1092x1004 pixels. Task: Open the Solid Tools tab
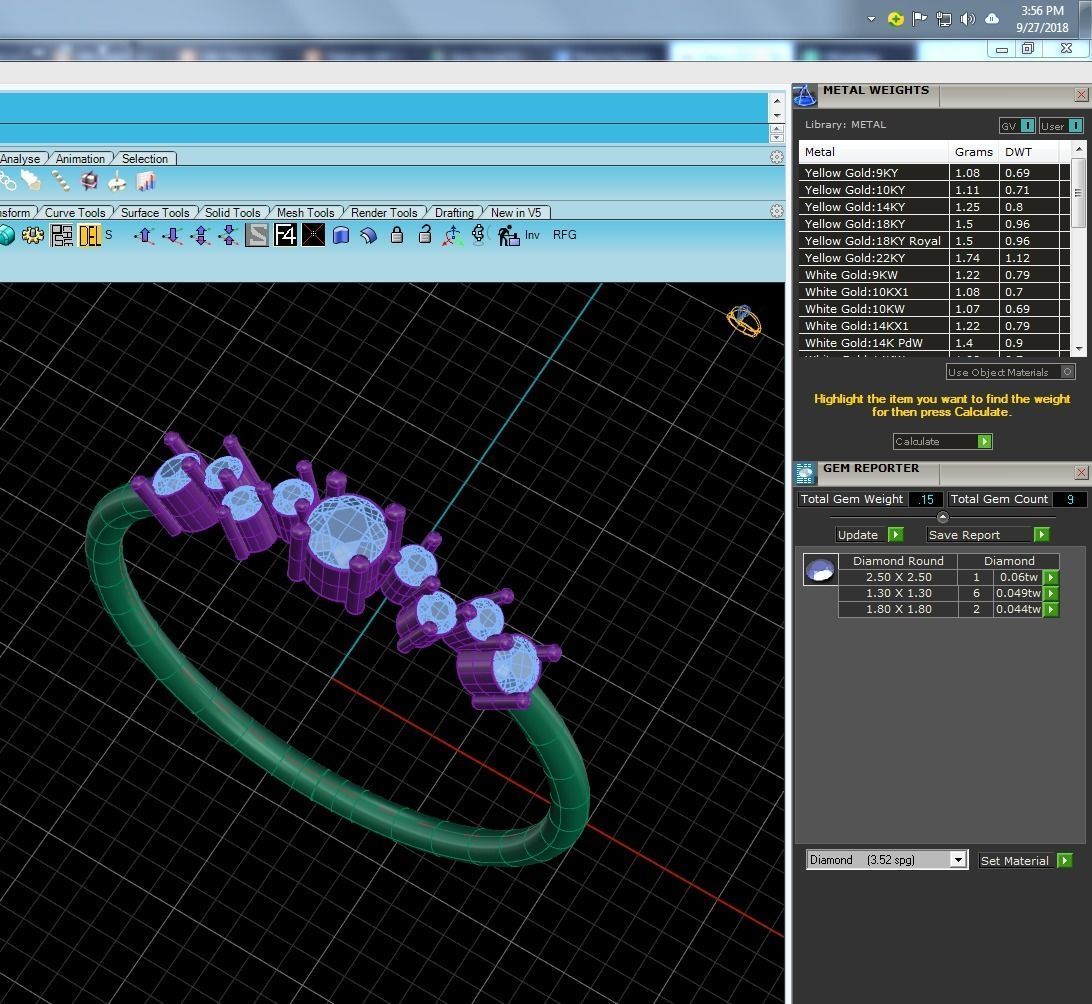[x=233, y=212]
